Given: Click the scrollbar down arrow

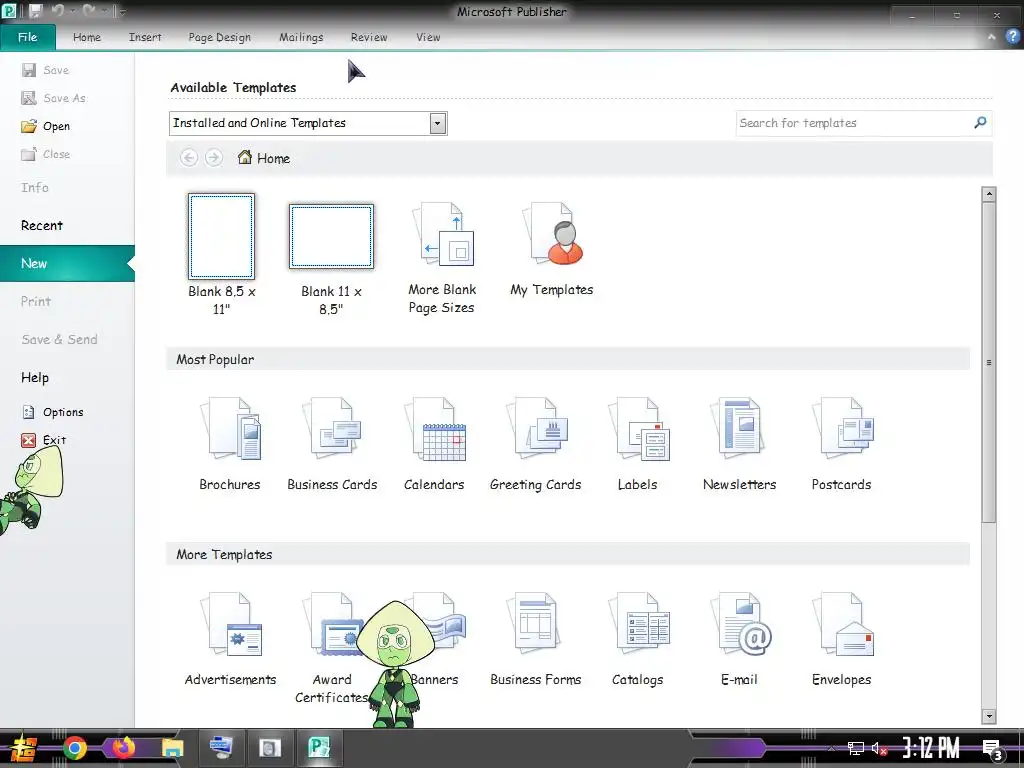Looking at the screenshot, I should [989, 716].
